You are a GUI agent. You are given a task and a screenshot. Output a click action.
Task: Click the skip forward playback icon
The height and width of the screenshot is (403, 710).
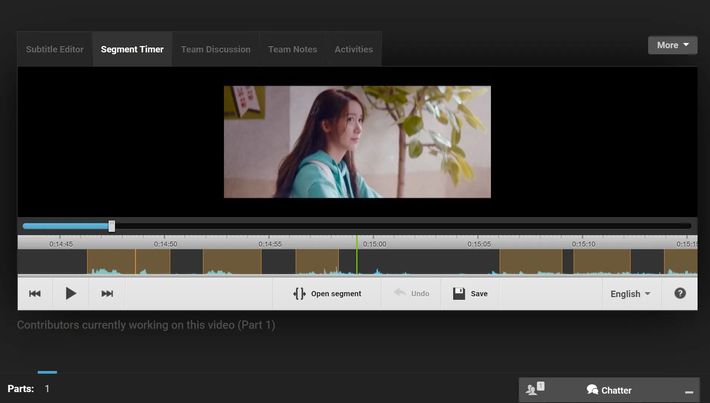(x=107, y=294)
